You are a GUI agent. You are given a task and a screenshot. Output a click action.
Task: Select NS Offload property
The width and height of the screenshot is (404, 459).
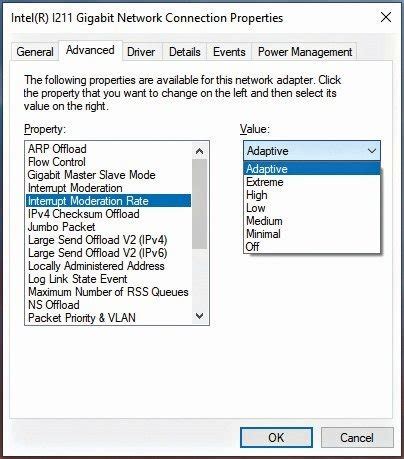tap(108, 305)
